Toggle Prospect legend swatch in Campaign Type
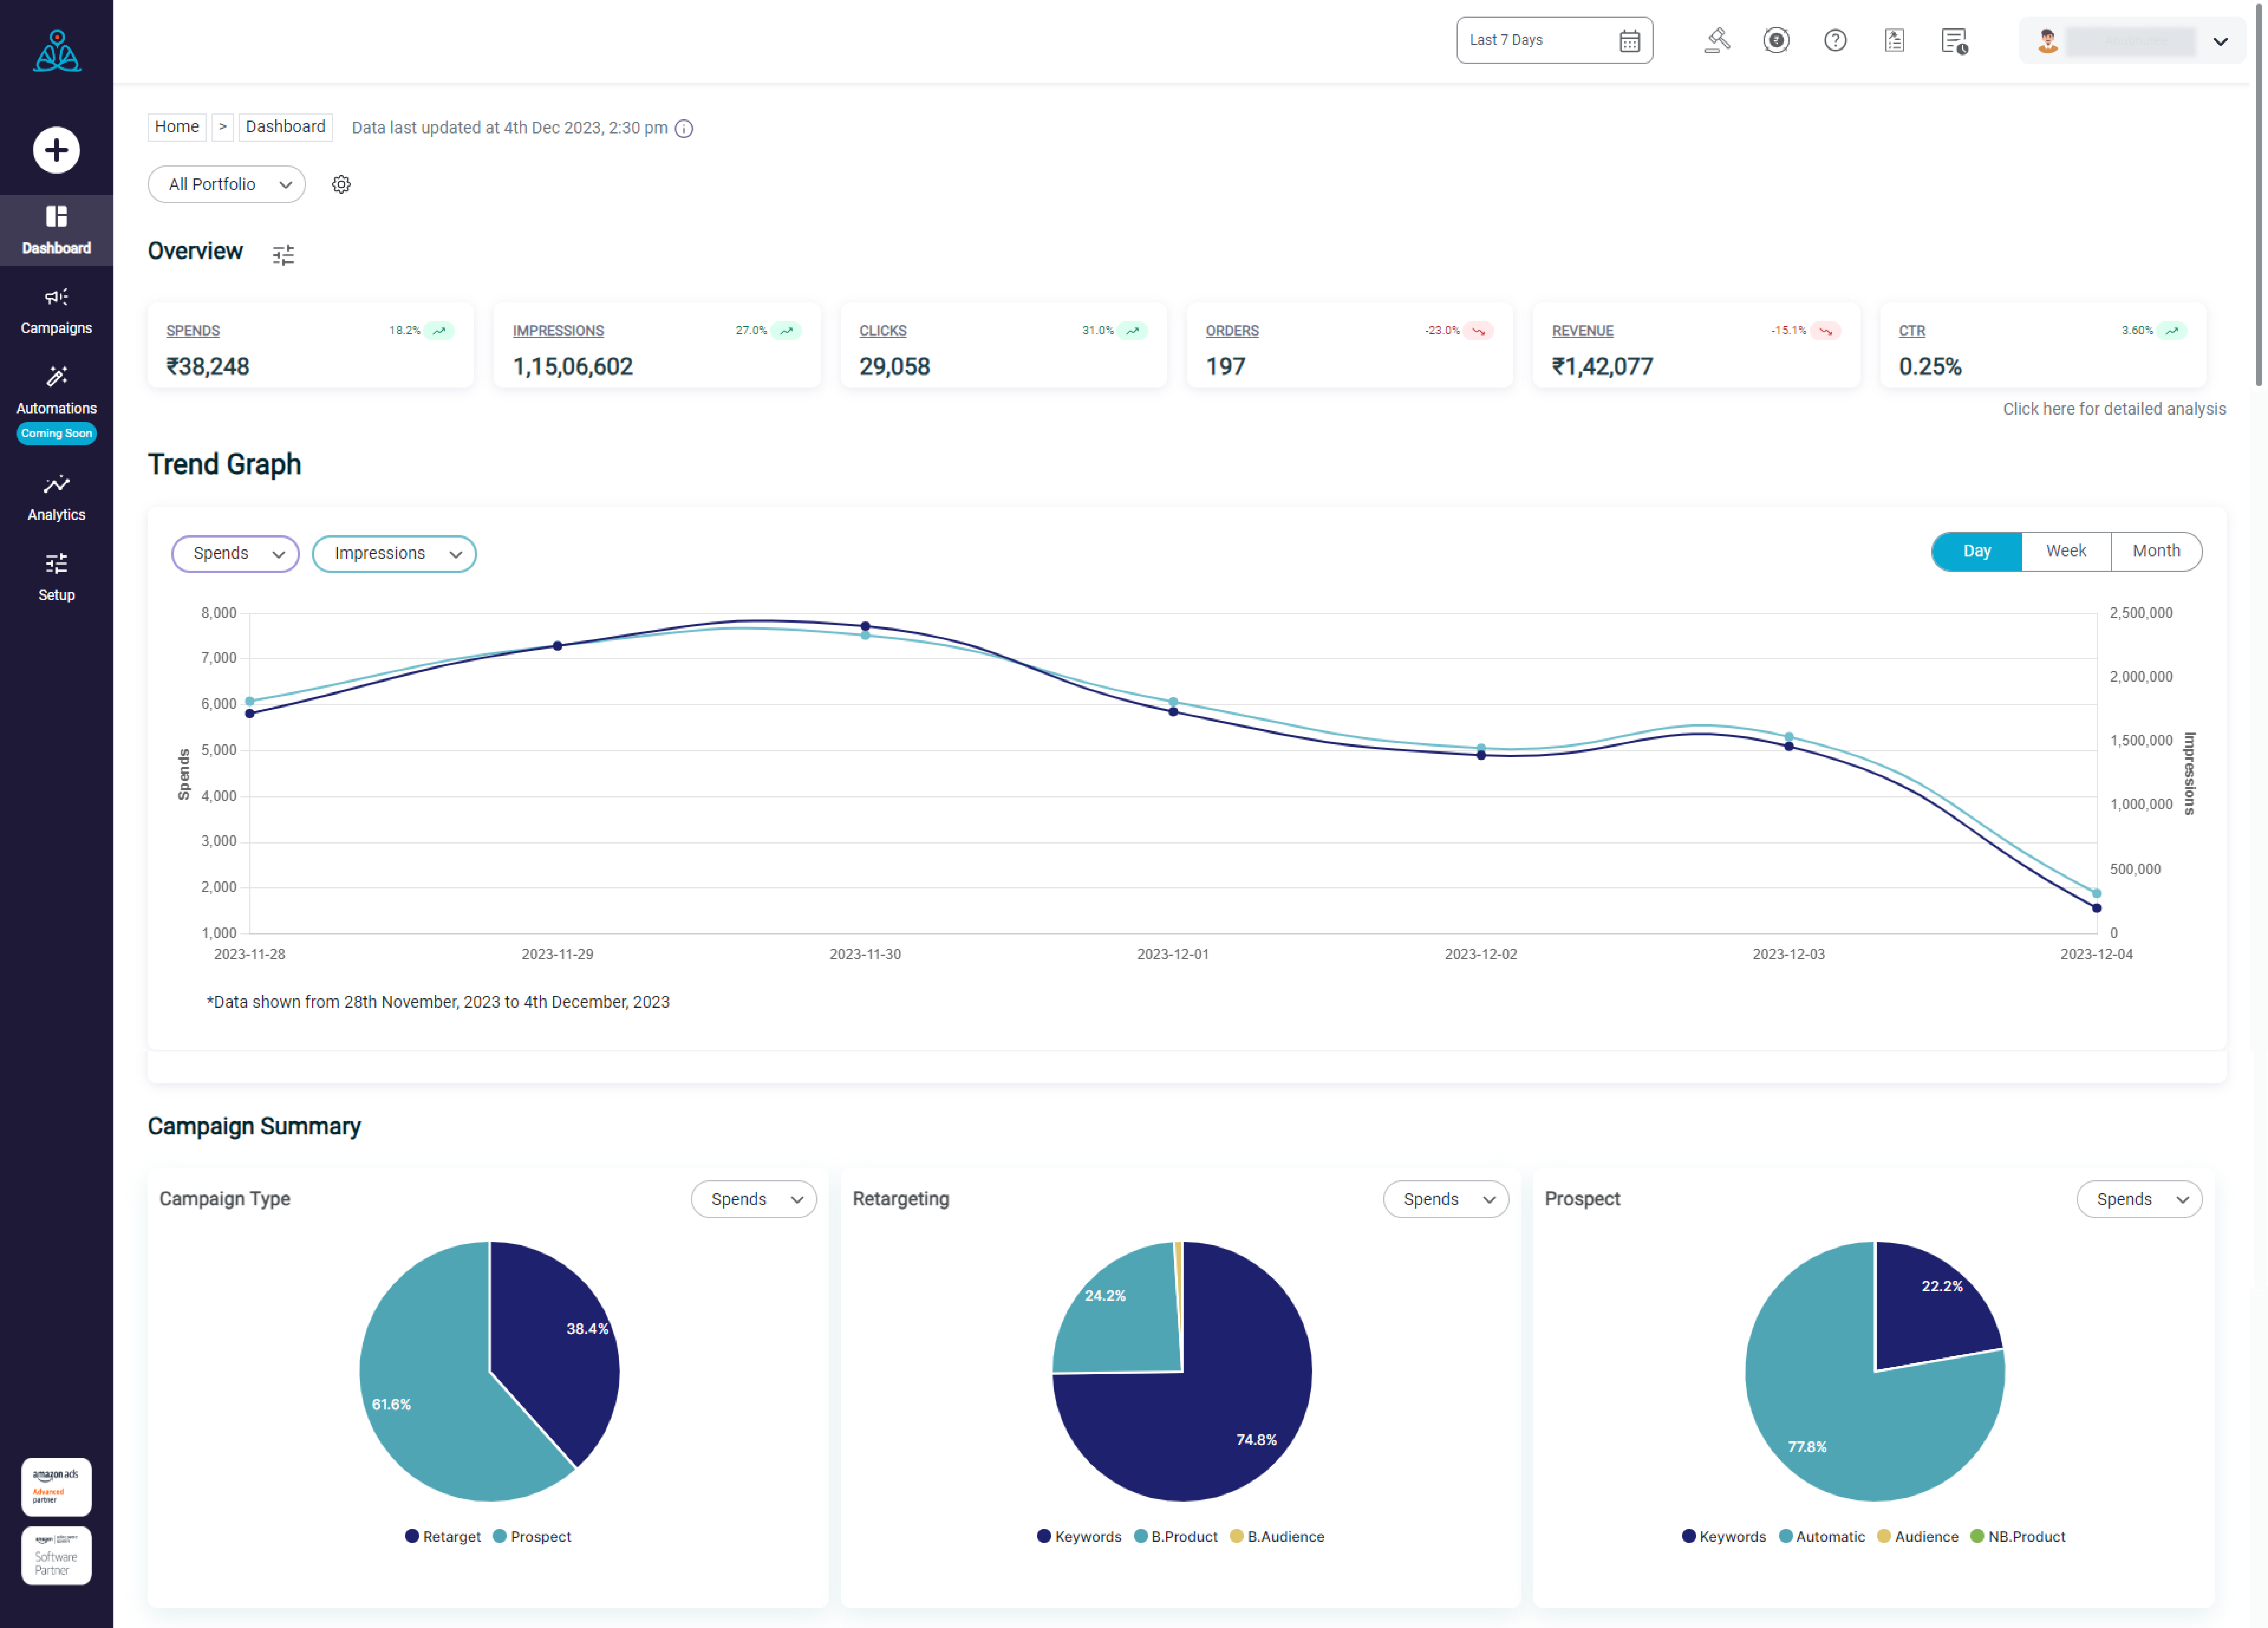This screenshot has height=1628, width=2268. (500, 1536)
